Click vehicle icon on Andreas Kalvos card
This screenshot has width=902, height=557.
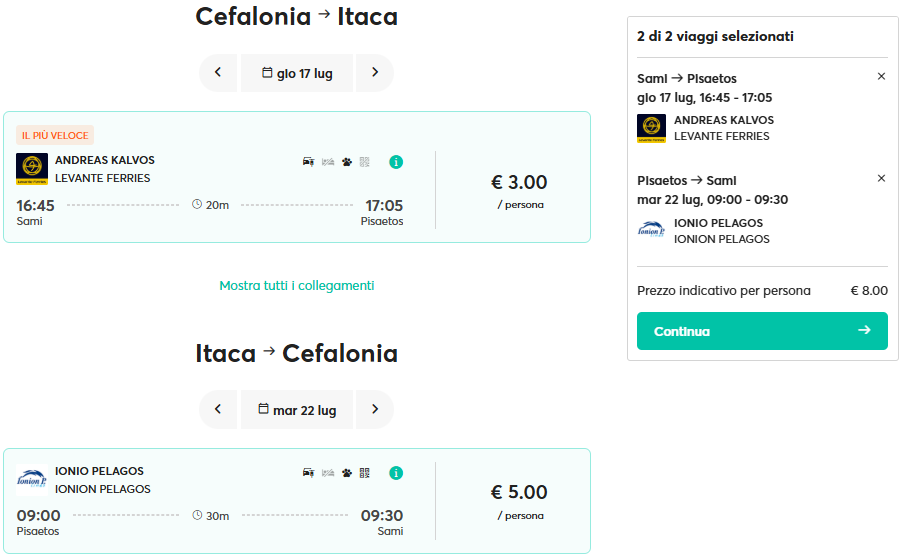tap(308, 162)
